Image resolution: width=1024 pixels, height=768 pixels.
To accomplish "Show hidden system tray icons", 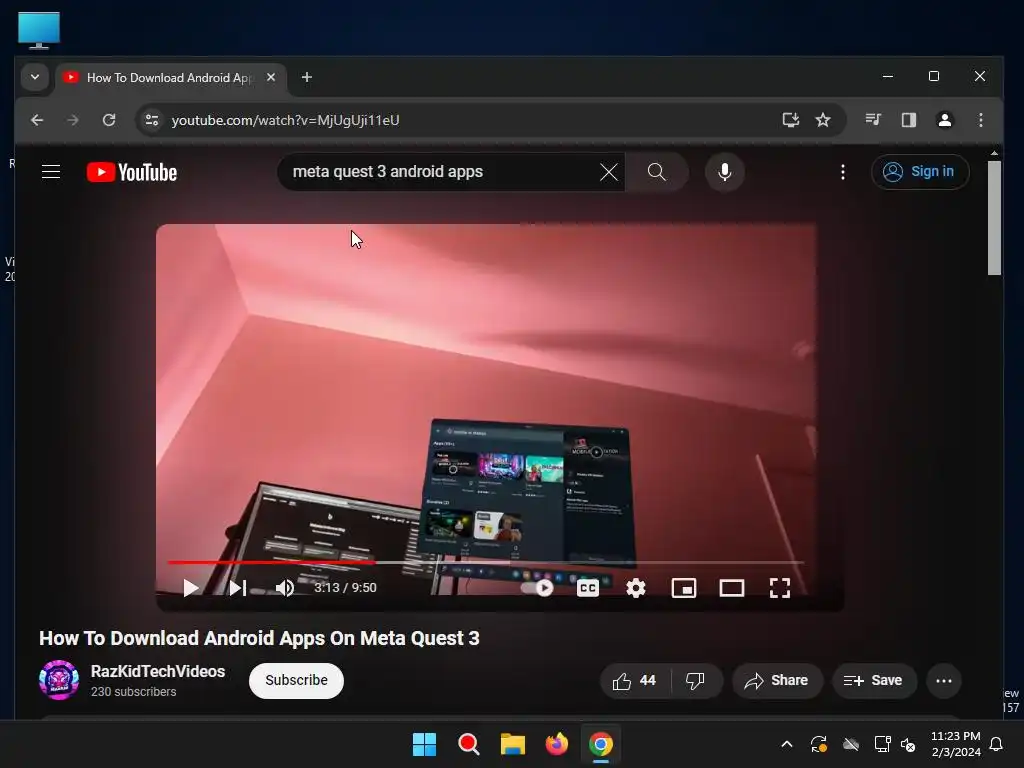I will coord(787,744).
